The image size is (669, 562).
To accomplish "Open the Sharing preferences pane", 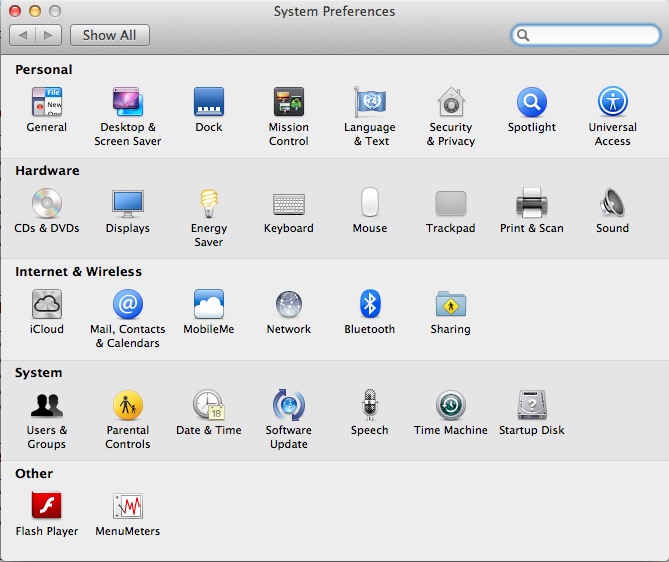I will tap(451, 305).
